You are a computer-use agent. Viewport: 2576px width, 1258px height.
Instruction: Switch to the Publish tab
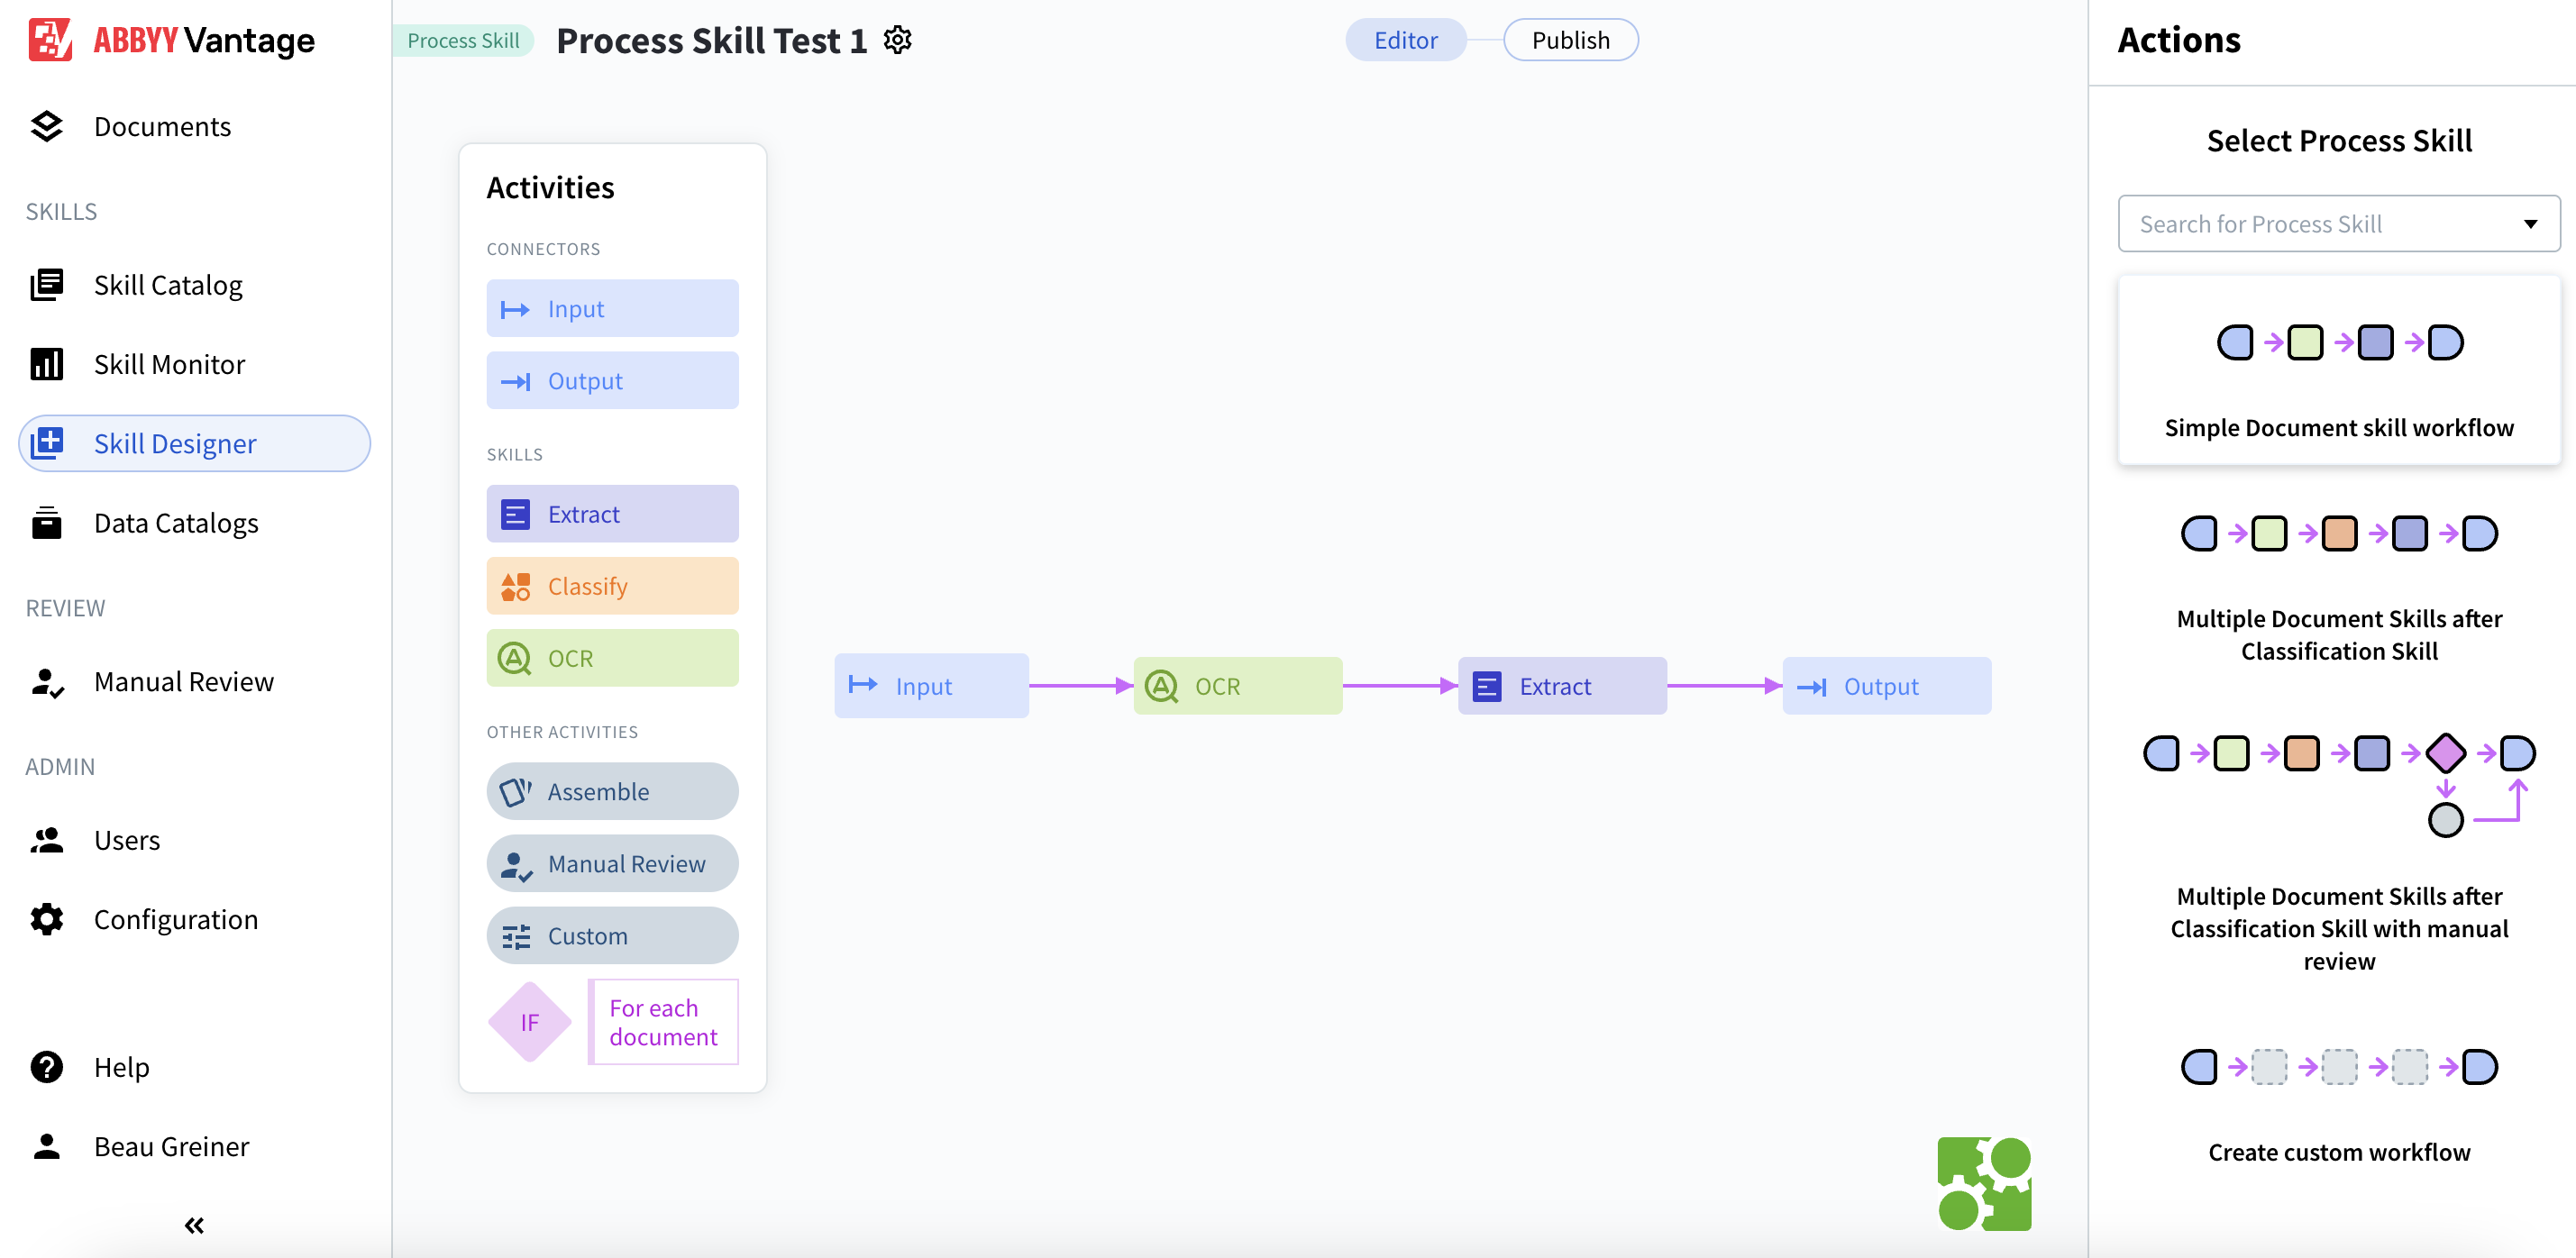[x=1570, y=40]
